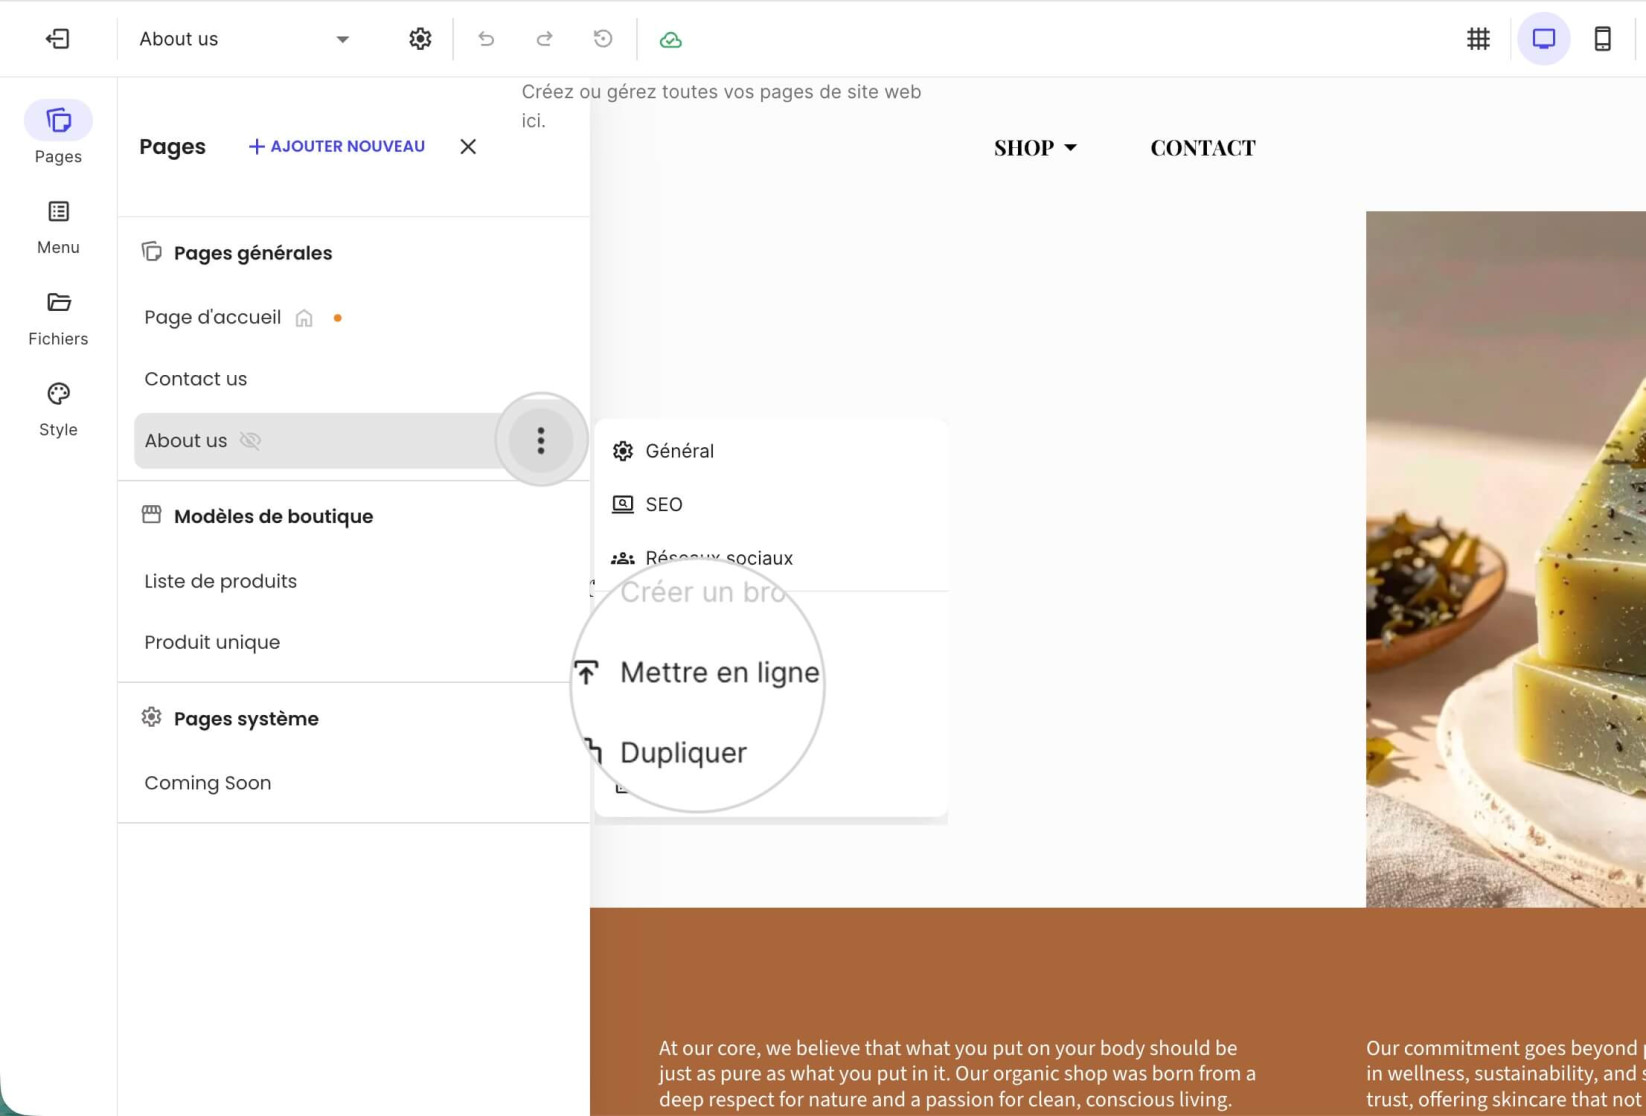
Task: Click AJOUTER NOUVEAU to add a page
Action: (337, 146)
